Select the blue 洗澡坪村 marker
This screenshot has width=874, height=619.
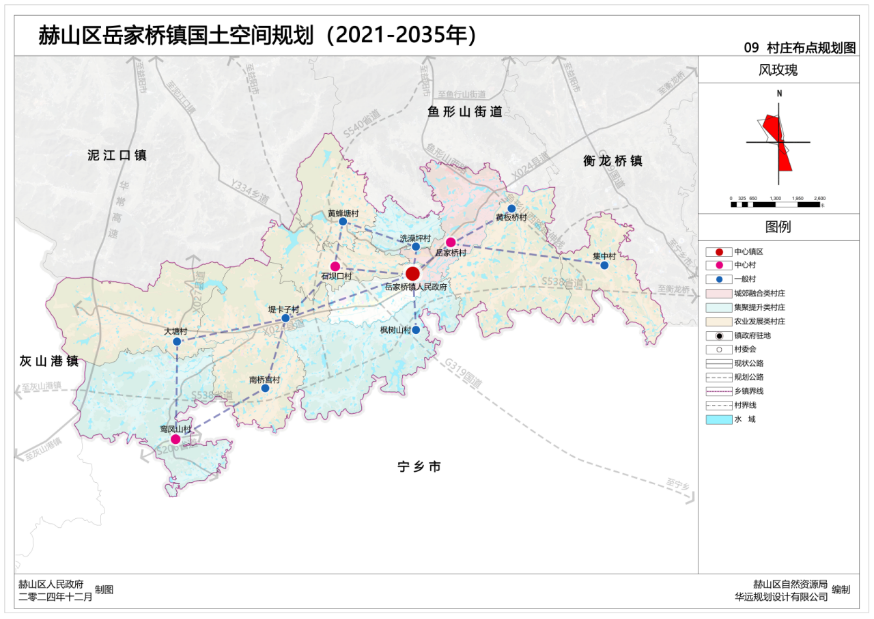pyautogui.click(x=416, y=247)
